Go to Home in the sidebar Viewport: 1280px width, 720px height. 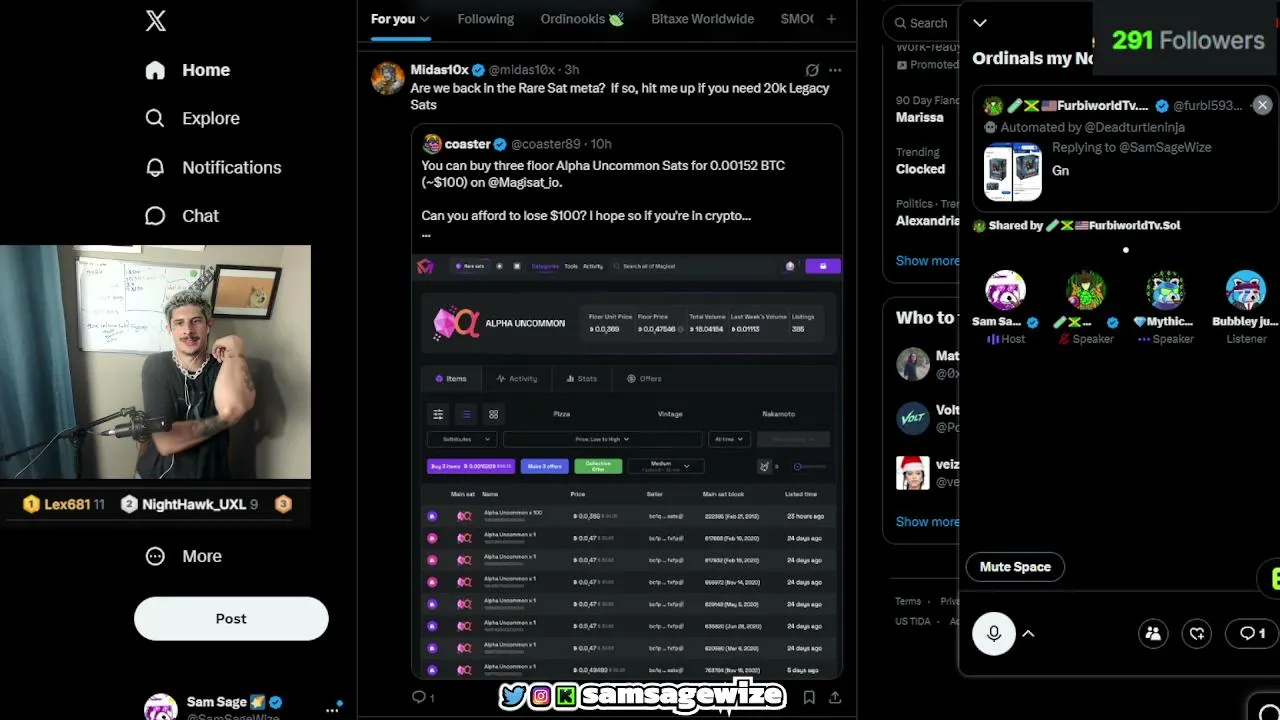click(187, 70)
